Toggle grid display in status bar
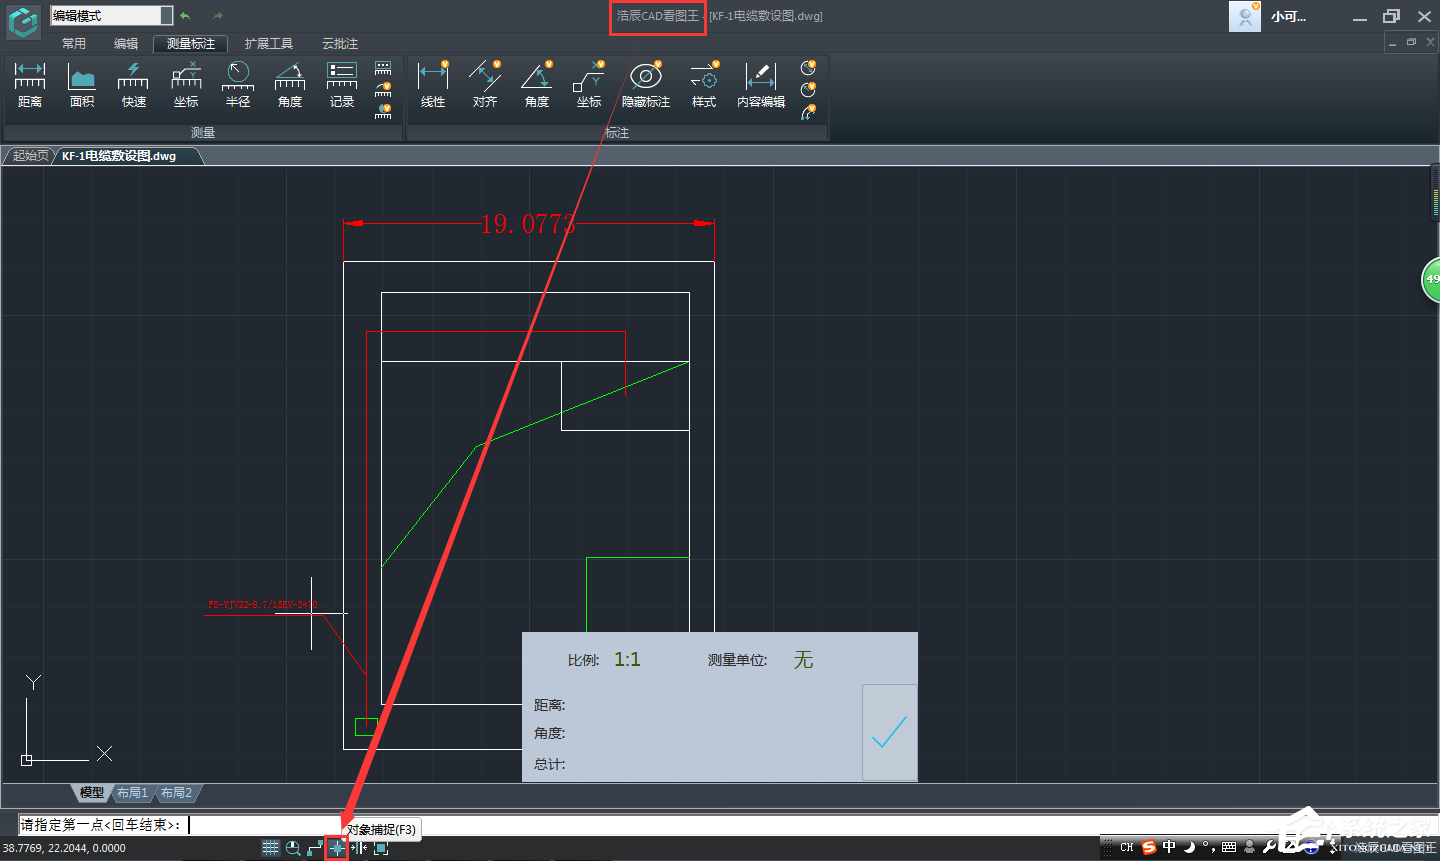 tap(271, 848)
